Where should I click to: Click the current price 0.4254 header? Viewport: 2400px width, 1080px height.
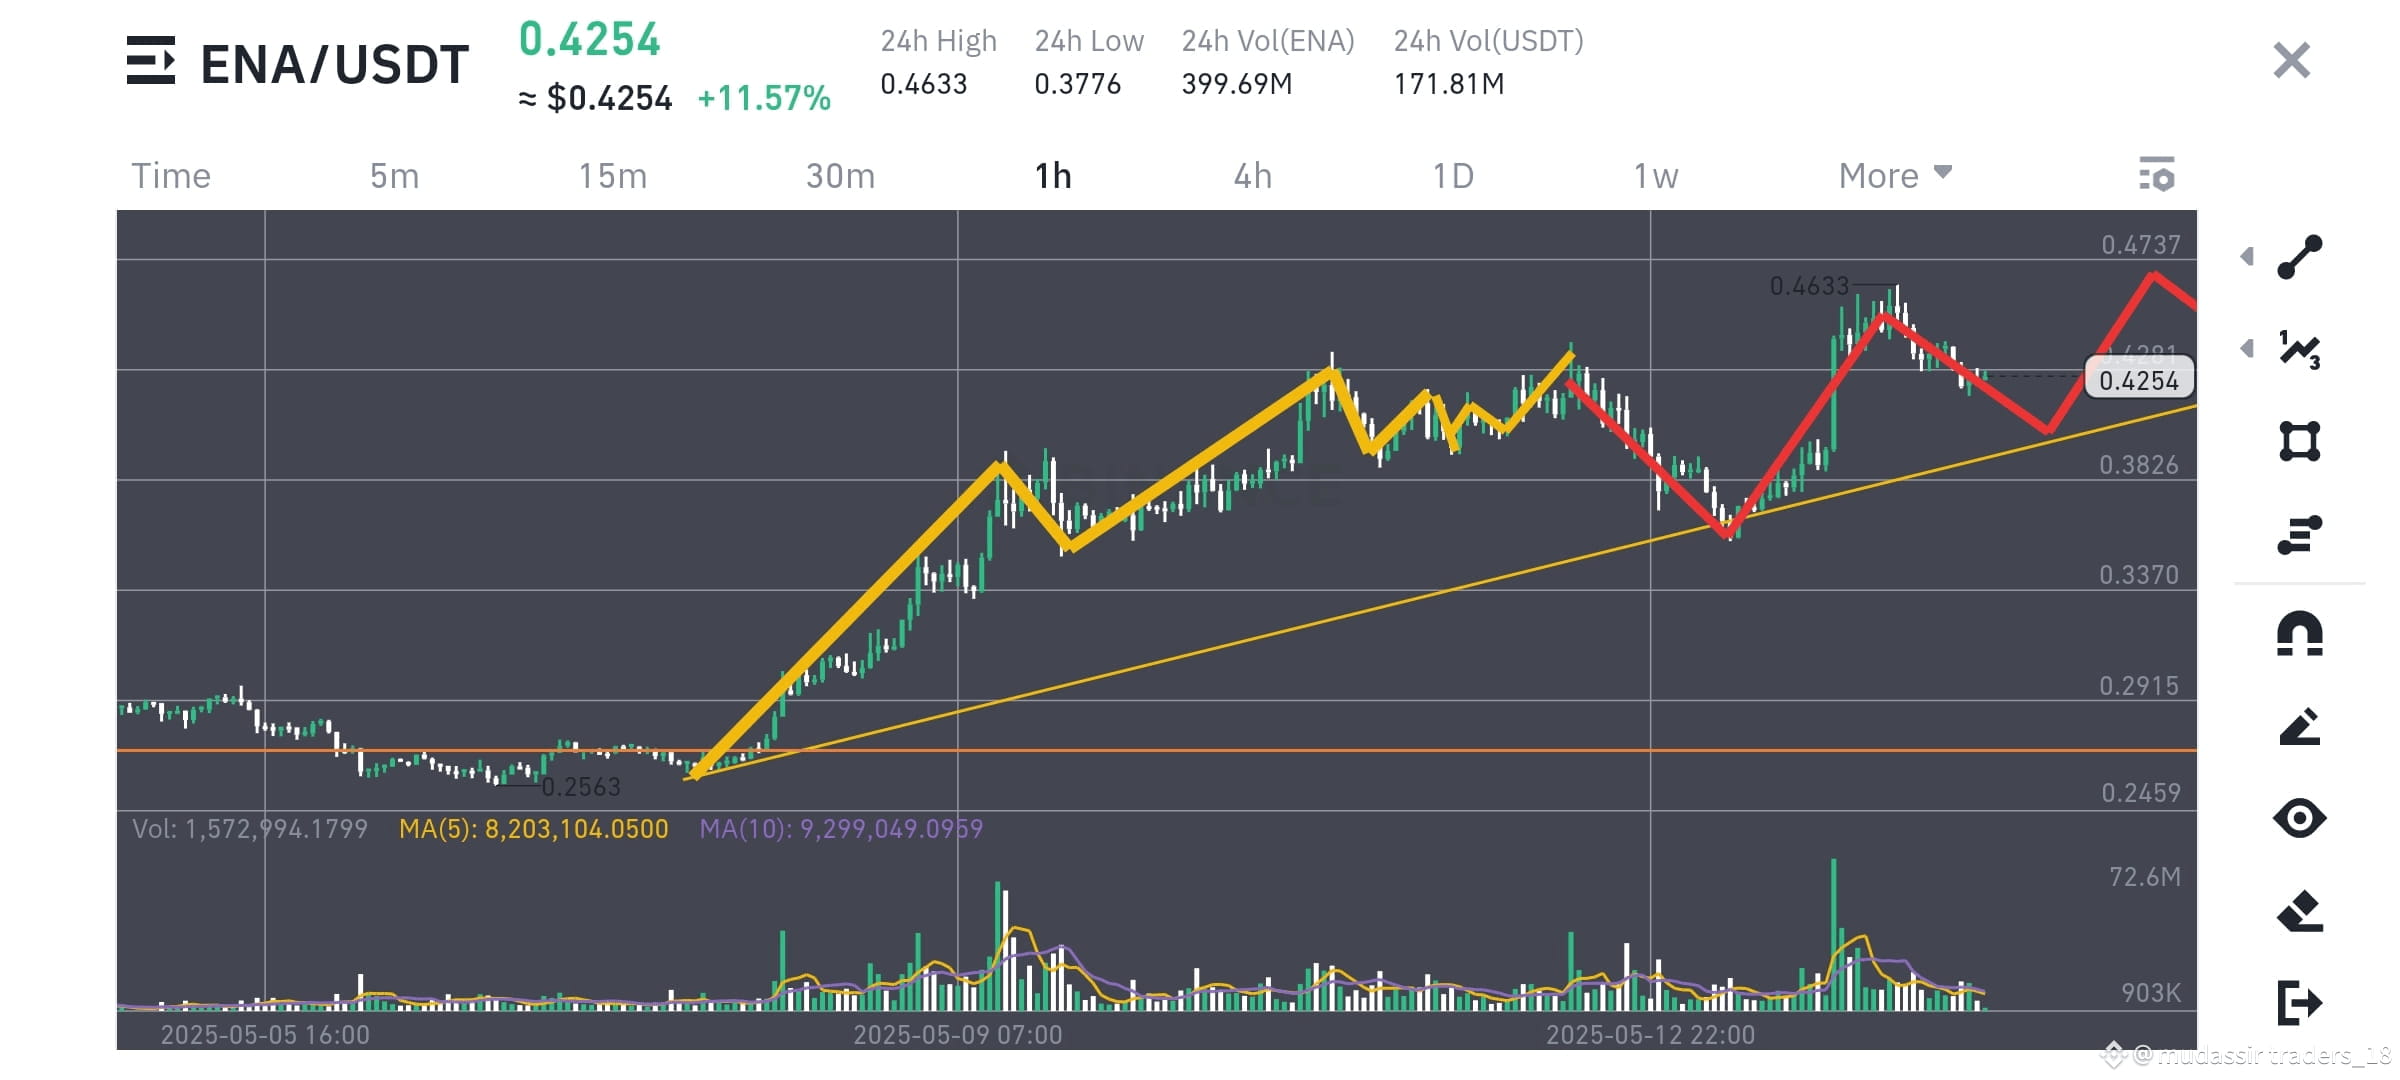[x=589, y=40]
